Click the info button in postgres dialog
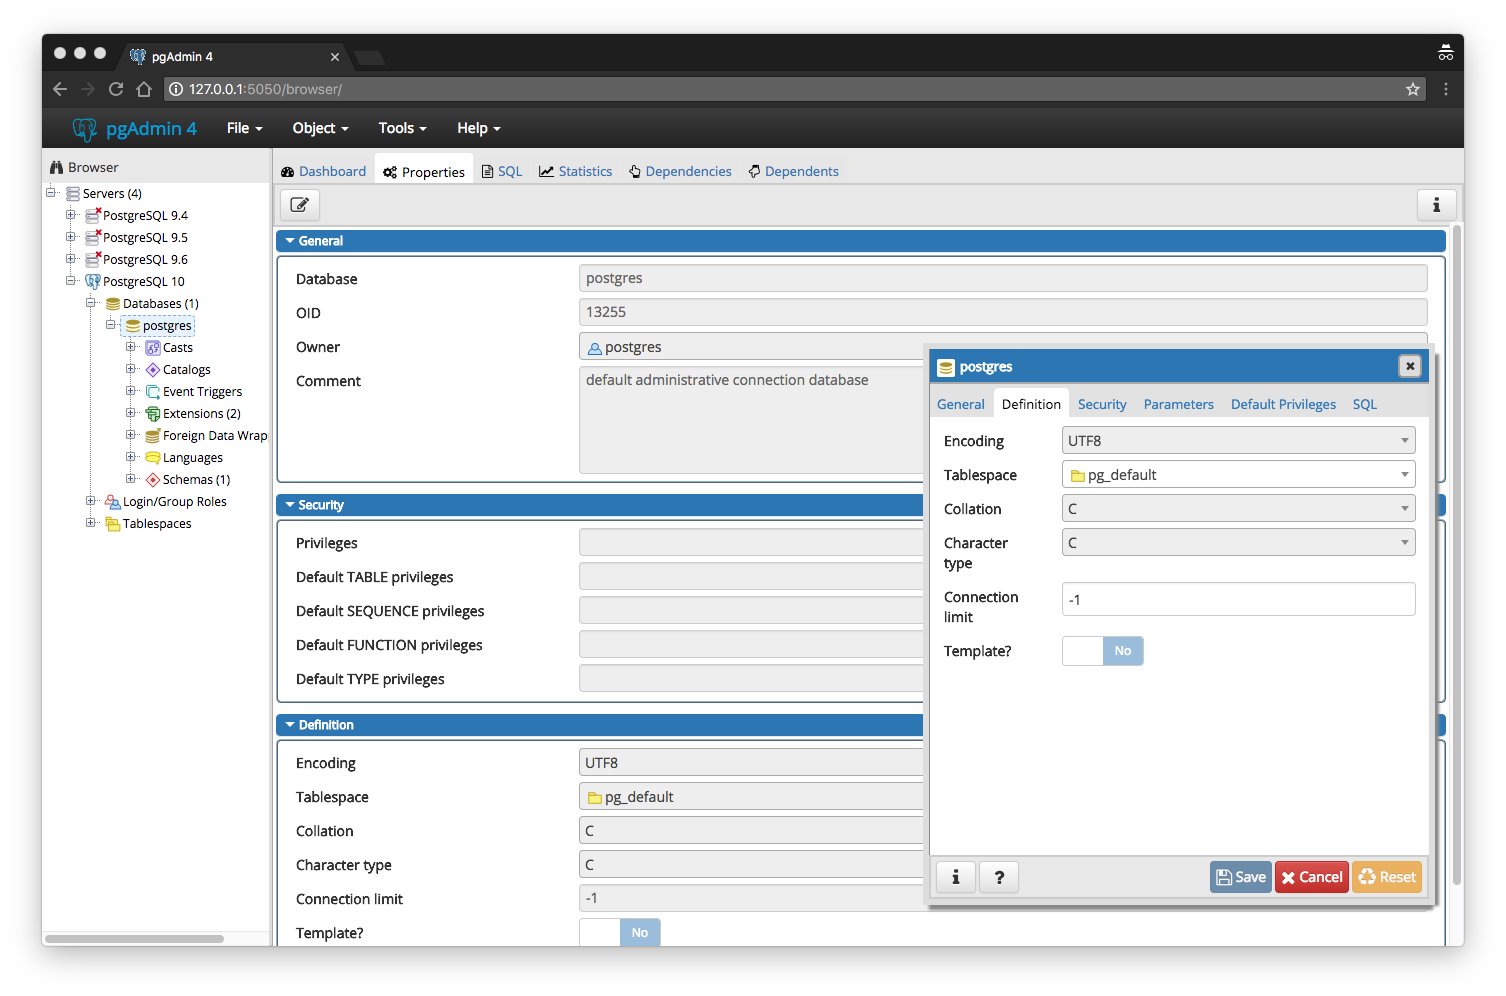Screen dimensions: 1506x996 956,877
